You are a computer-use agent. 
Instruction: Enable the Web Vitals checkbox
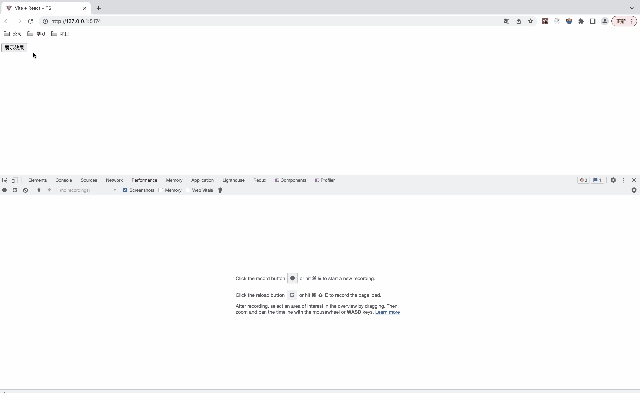[x=188, y=190]
